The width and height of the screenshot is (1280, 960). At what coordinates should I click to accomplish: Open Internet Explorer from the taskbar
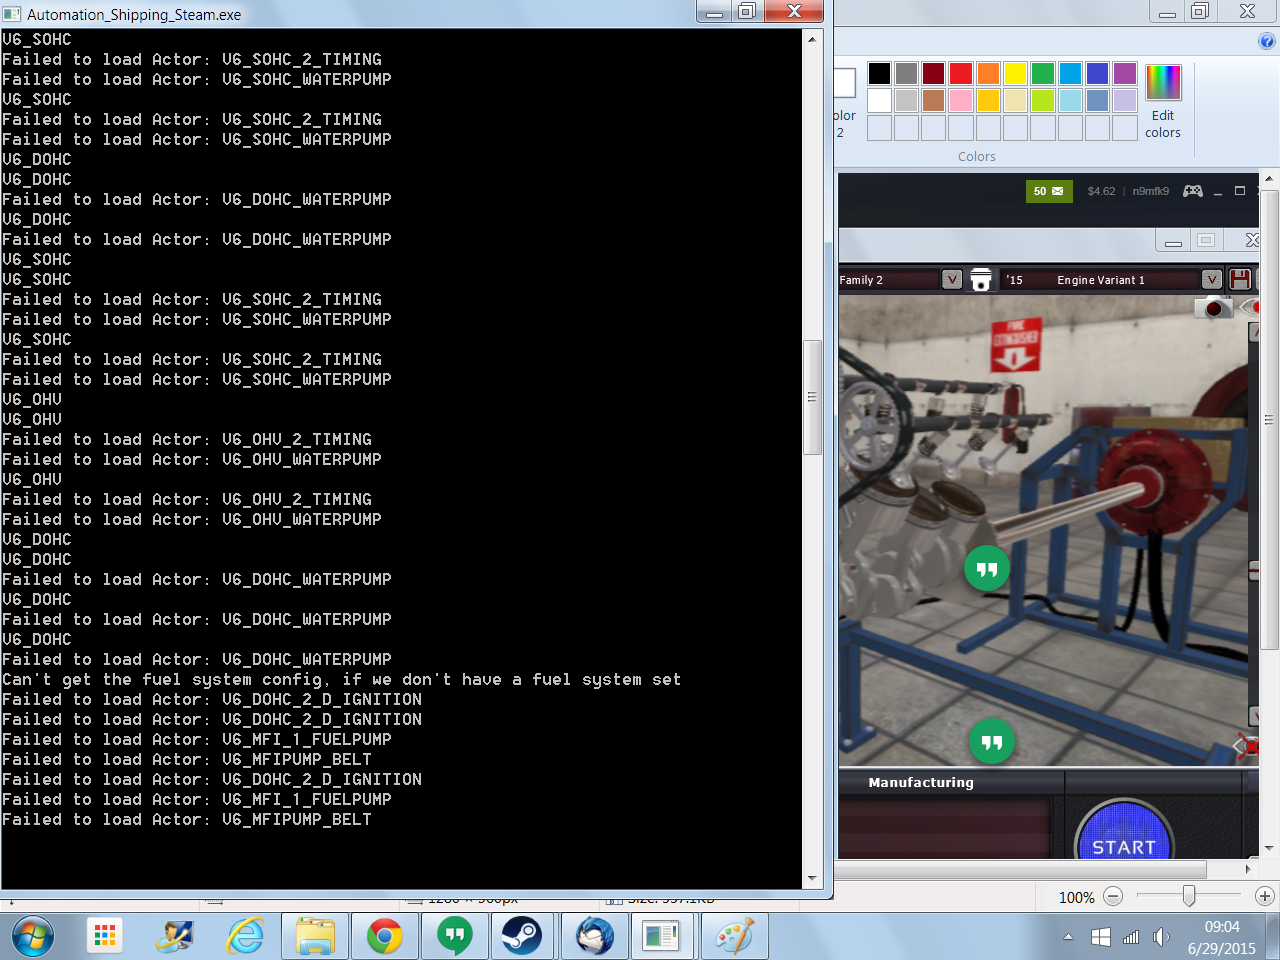[x=244, y=936]
